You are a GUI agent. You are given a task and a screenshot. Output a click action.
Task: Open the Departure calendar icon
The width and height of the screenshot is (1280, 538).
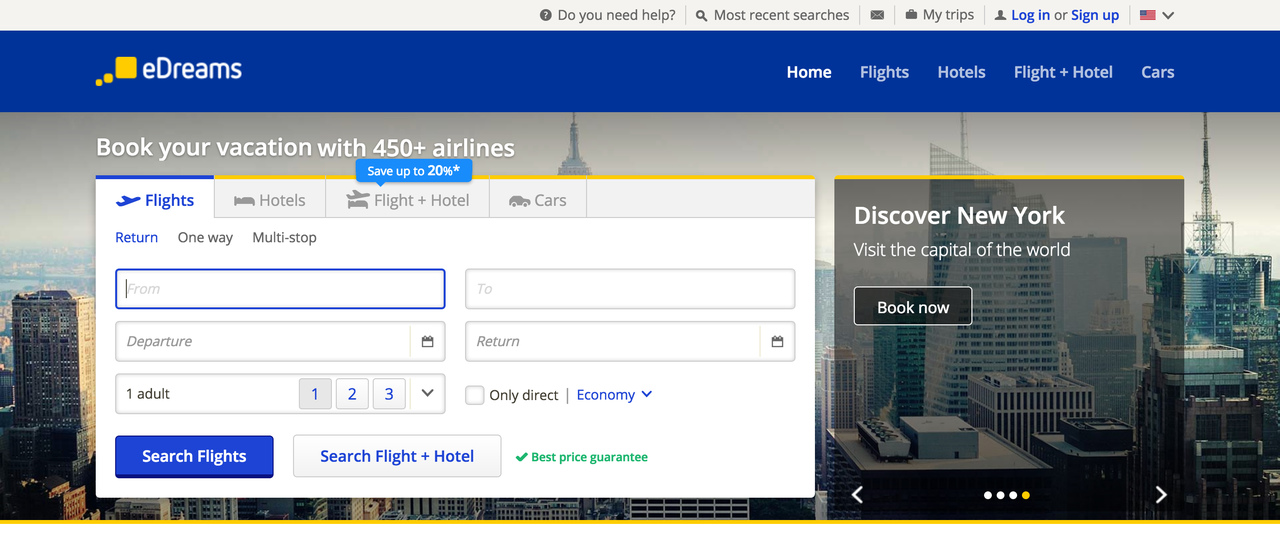(x=428, y=341)
